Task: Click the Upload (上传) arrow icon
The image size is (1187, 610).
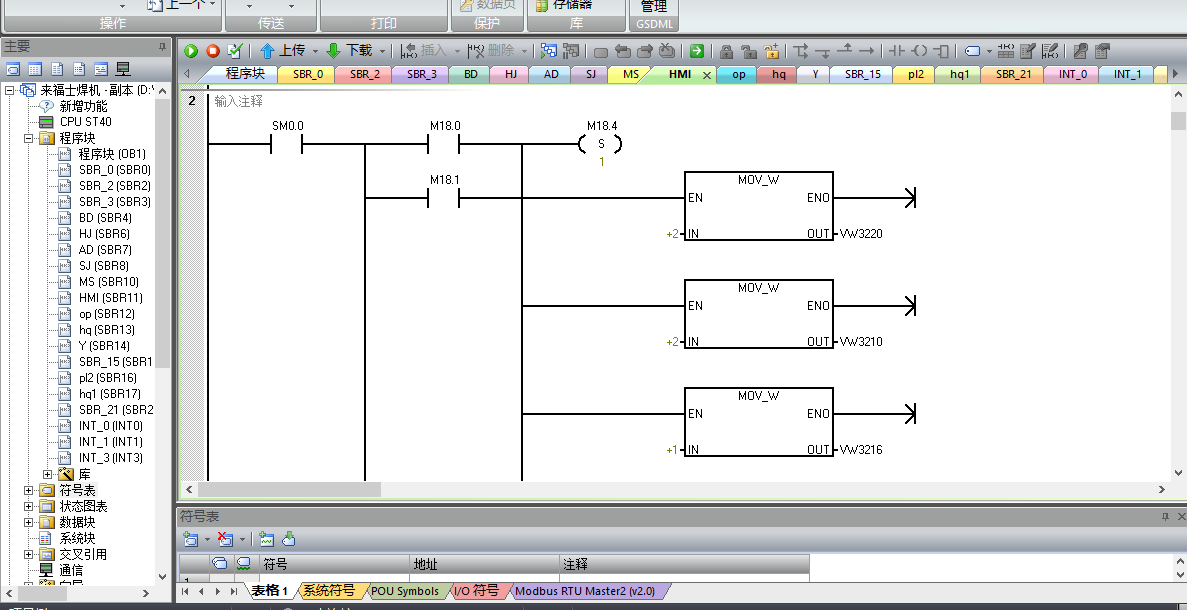Action: click(x=267, y=51)
